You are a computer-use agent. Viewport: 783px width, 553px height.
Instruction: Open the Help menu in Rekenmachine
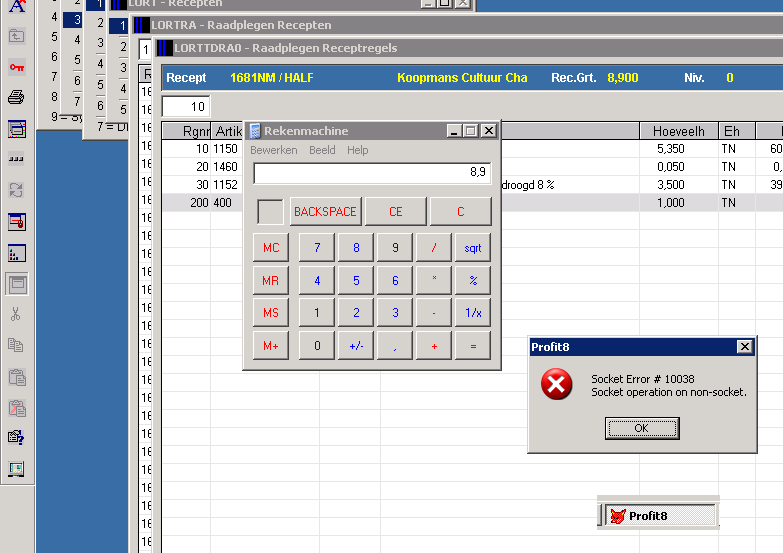click(x=358, y=150)
